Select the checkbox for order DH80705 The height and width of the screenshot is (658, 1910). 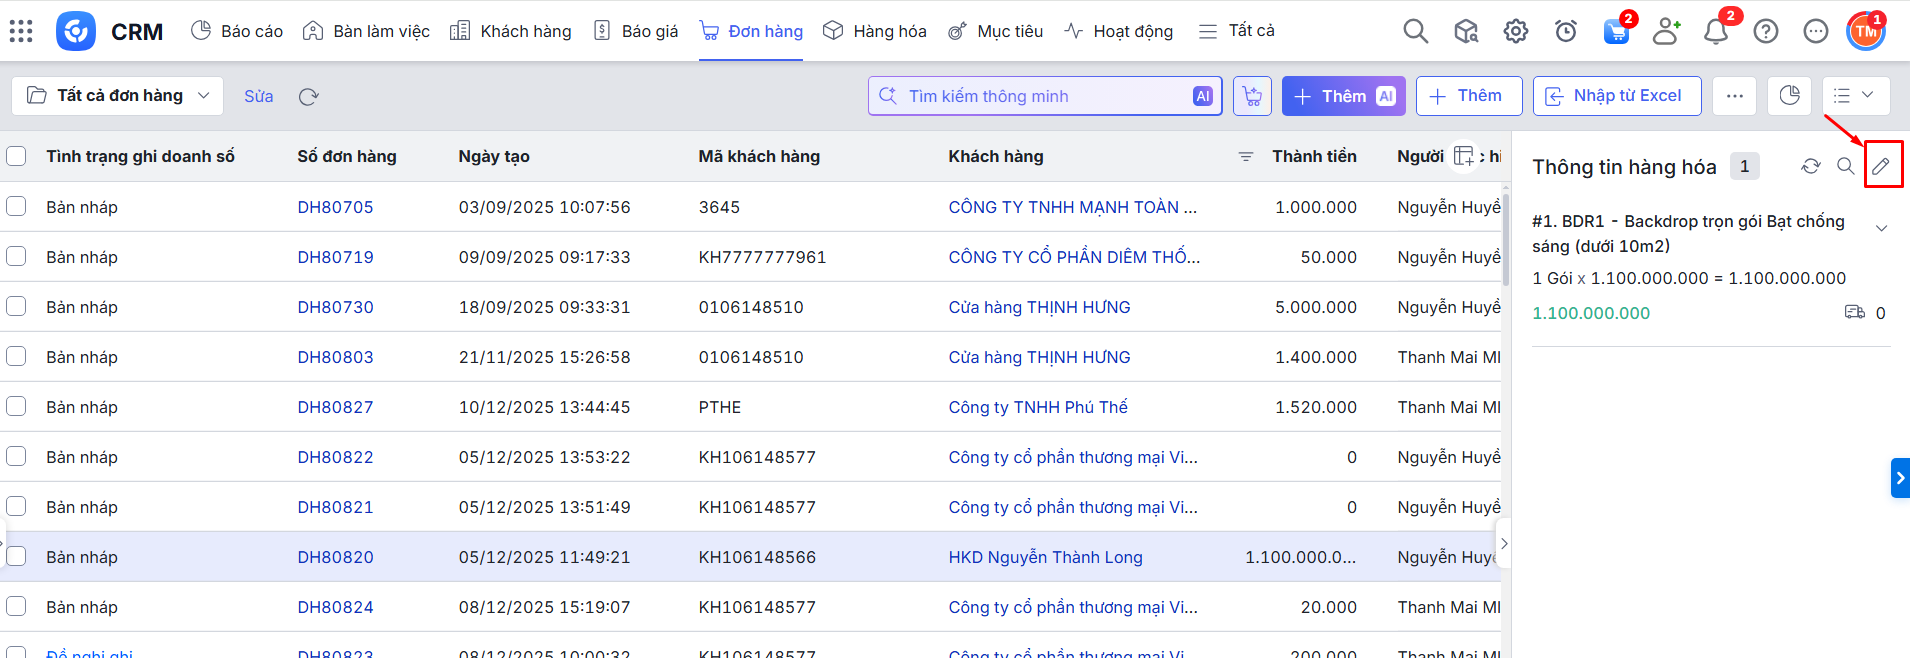coord(16,207)
